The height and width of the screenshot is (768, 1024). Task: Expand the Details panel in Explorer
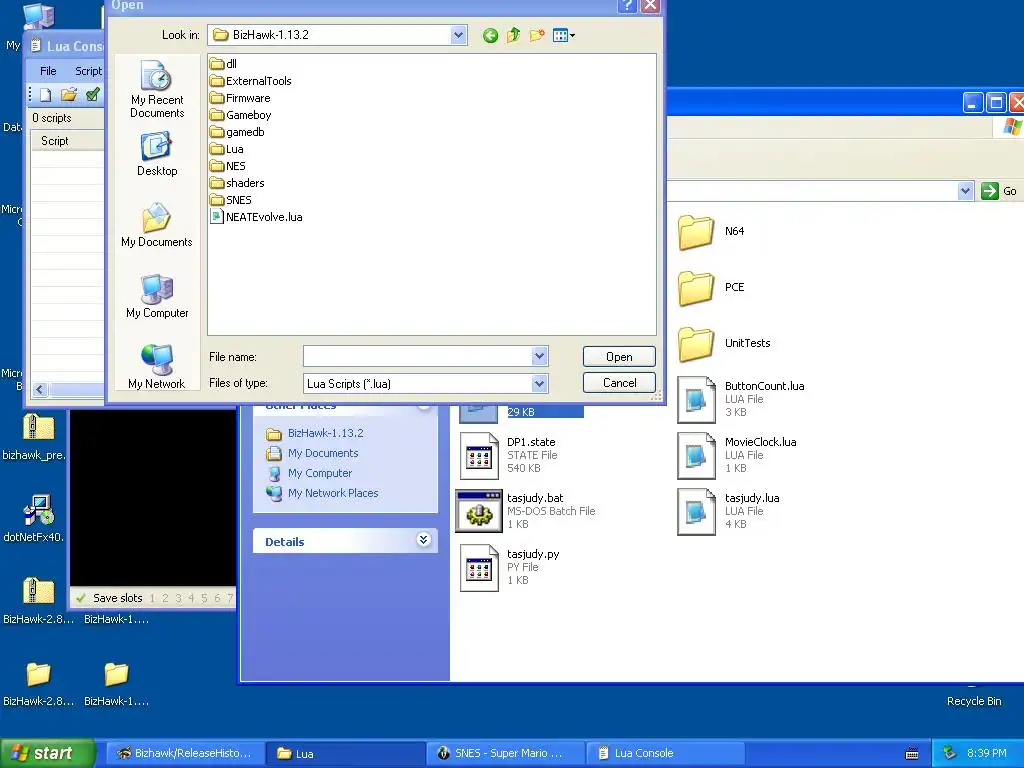423,540
